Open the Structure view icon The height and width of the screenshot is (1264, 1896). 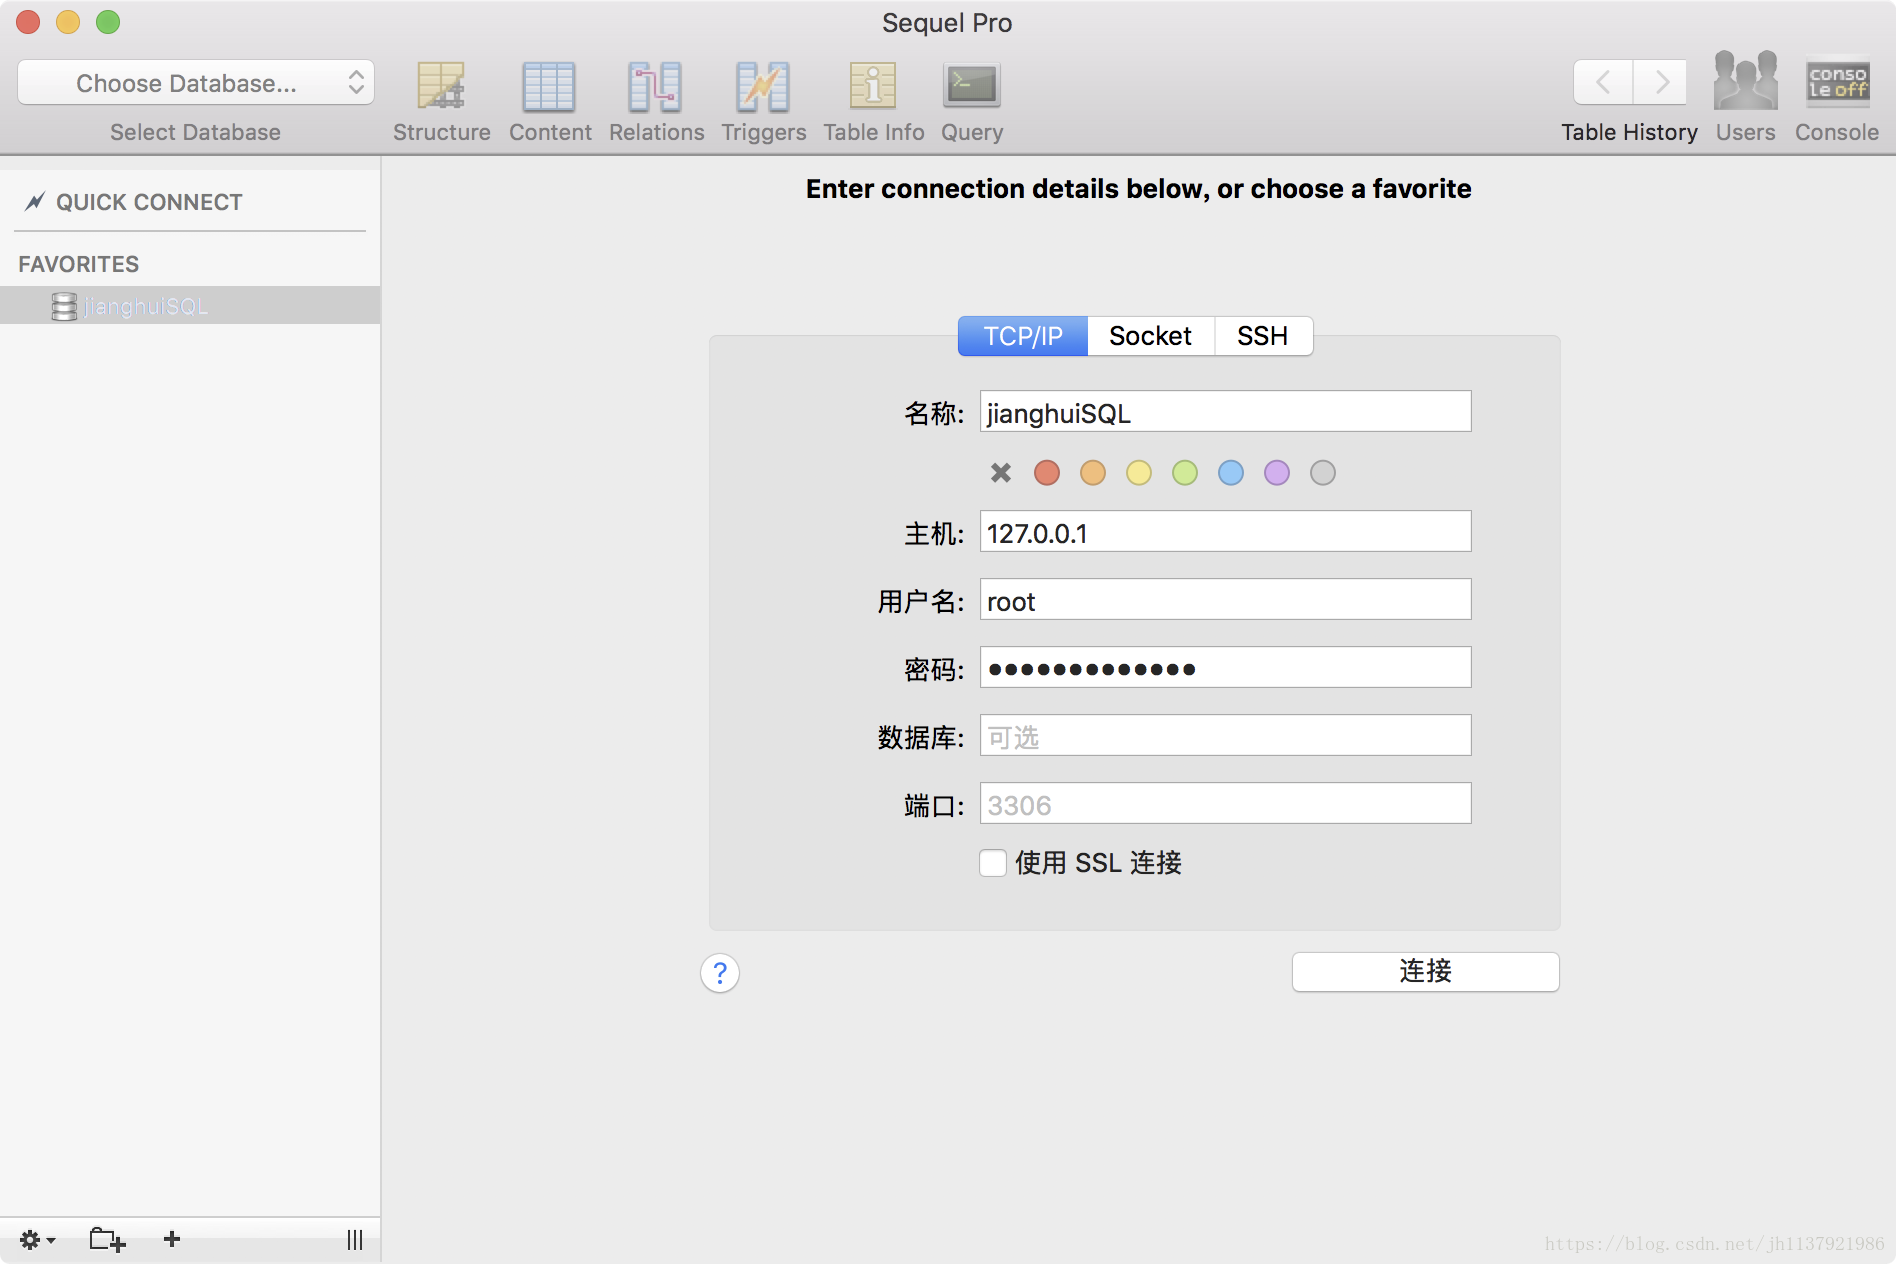[441, 86]
